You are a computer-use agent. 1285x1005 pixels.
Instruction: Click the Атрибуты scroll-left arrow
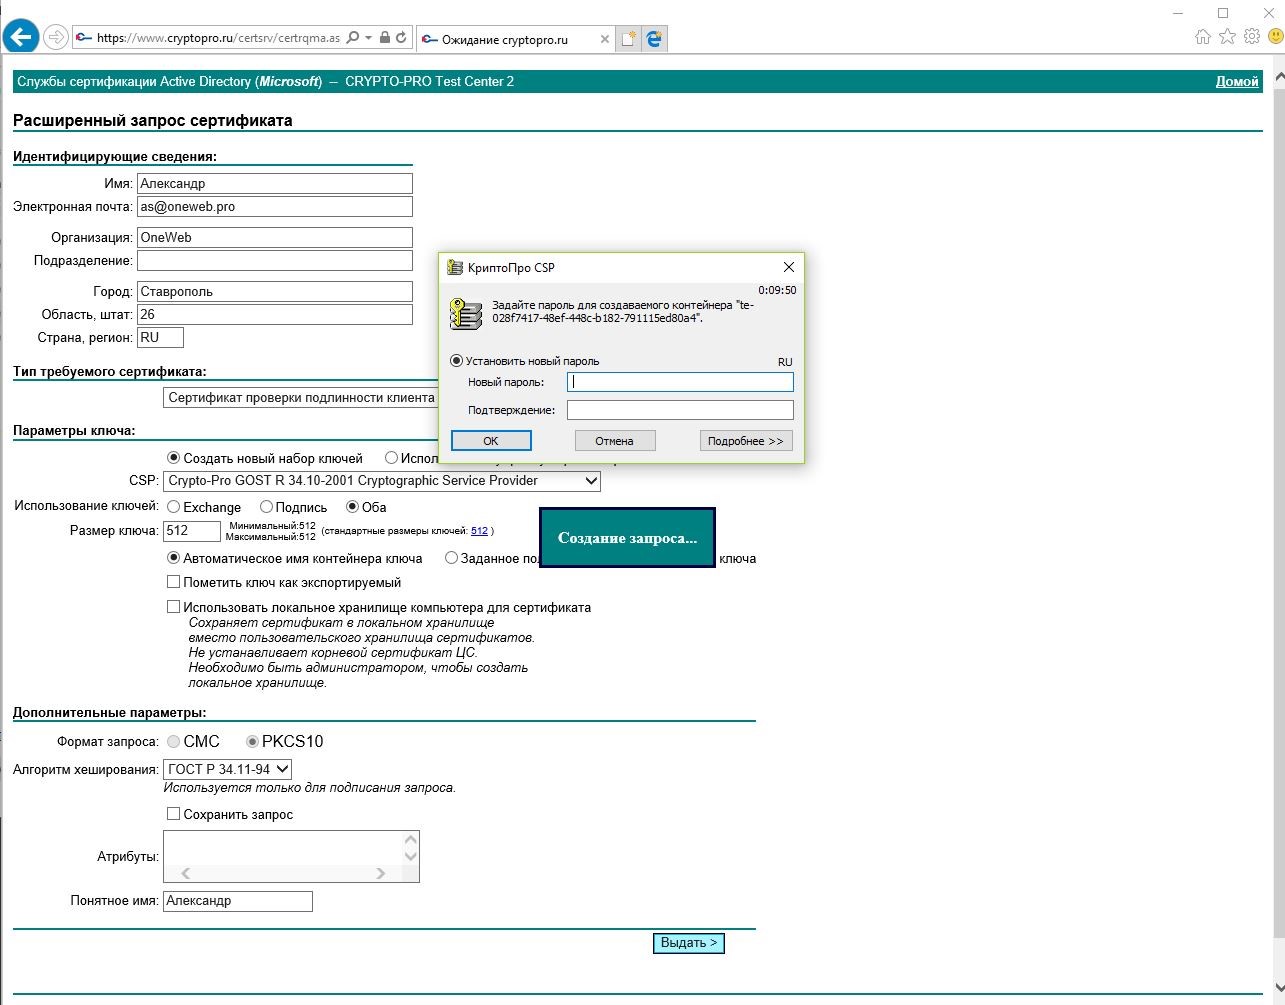[x=186, y=873]
